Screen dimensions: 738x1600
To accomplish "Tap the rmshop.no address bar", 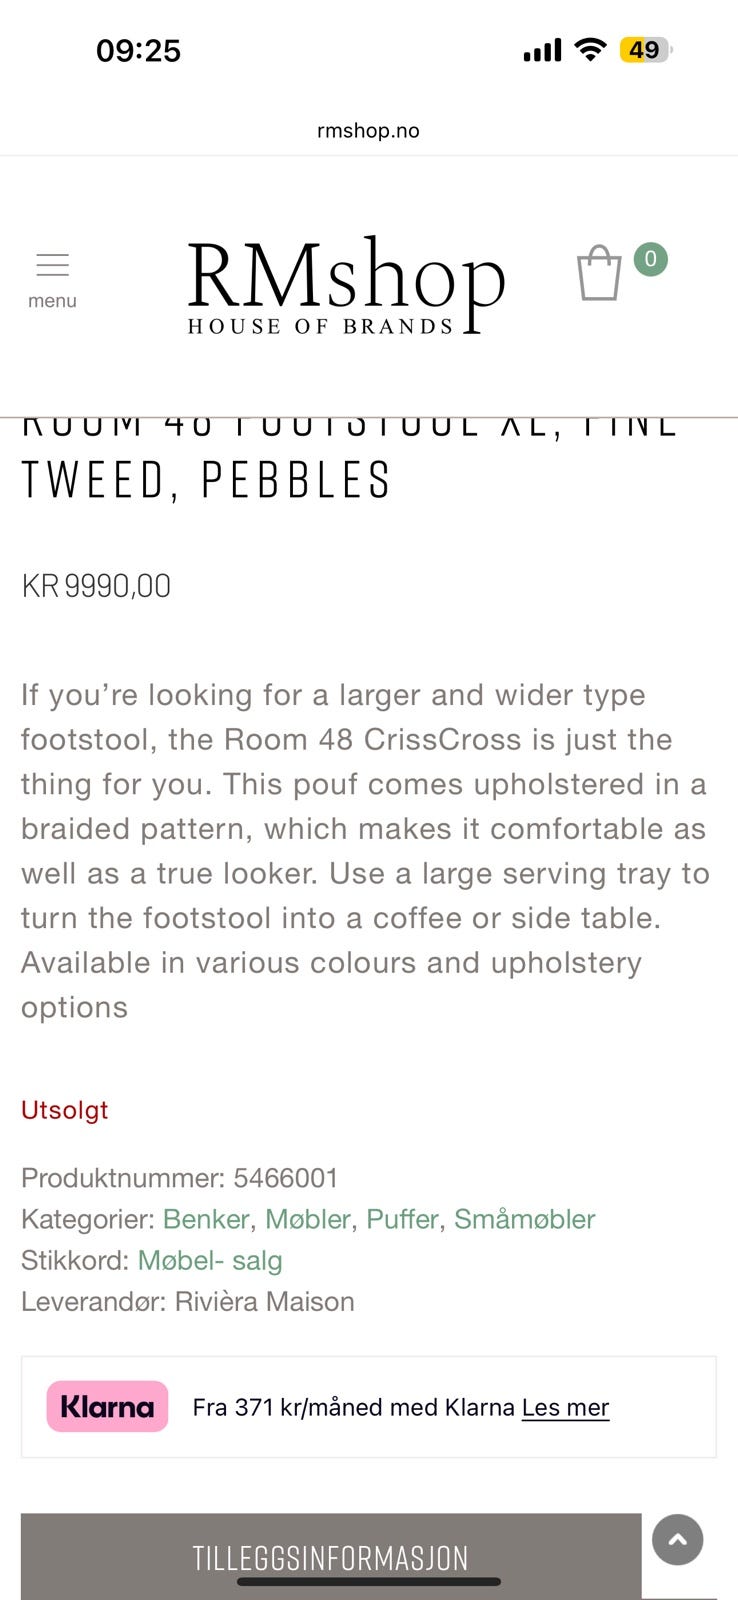I will (x=368, y=130).
